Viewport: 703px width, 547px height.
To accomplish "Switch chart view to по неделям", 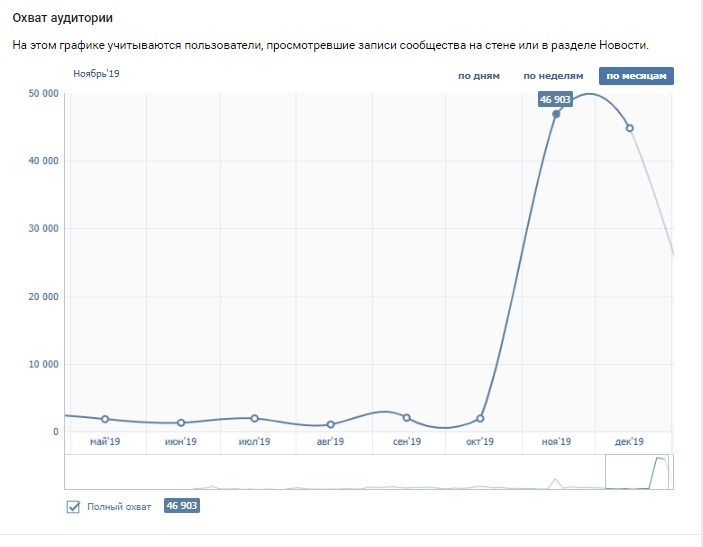I will pyautogui.click(x=553, y=76).
